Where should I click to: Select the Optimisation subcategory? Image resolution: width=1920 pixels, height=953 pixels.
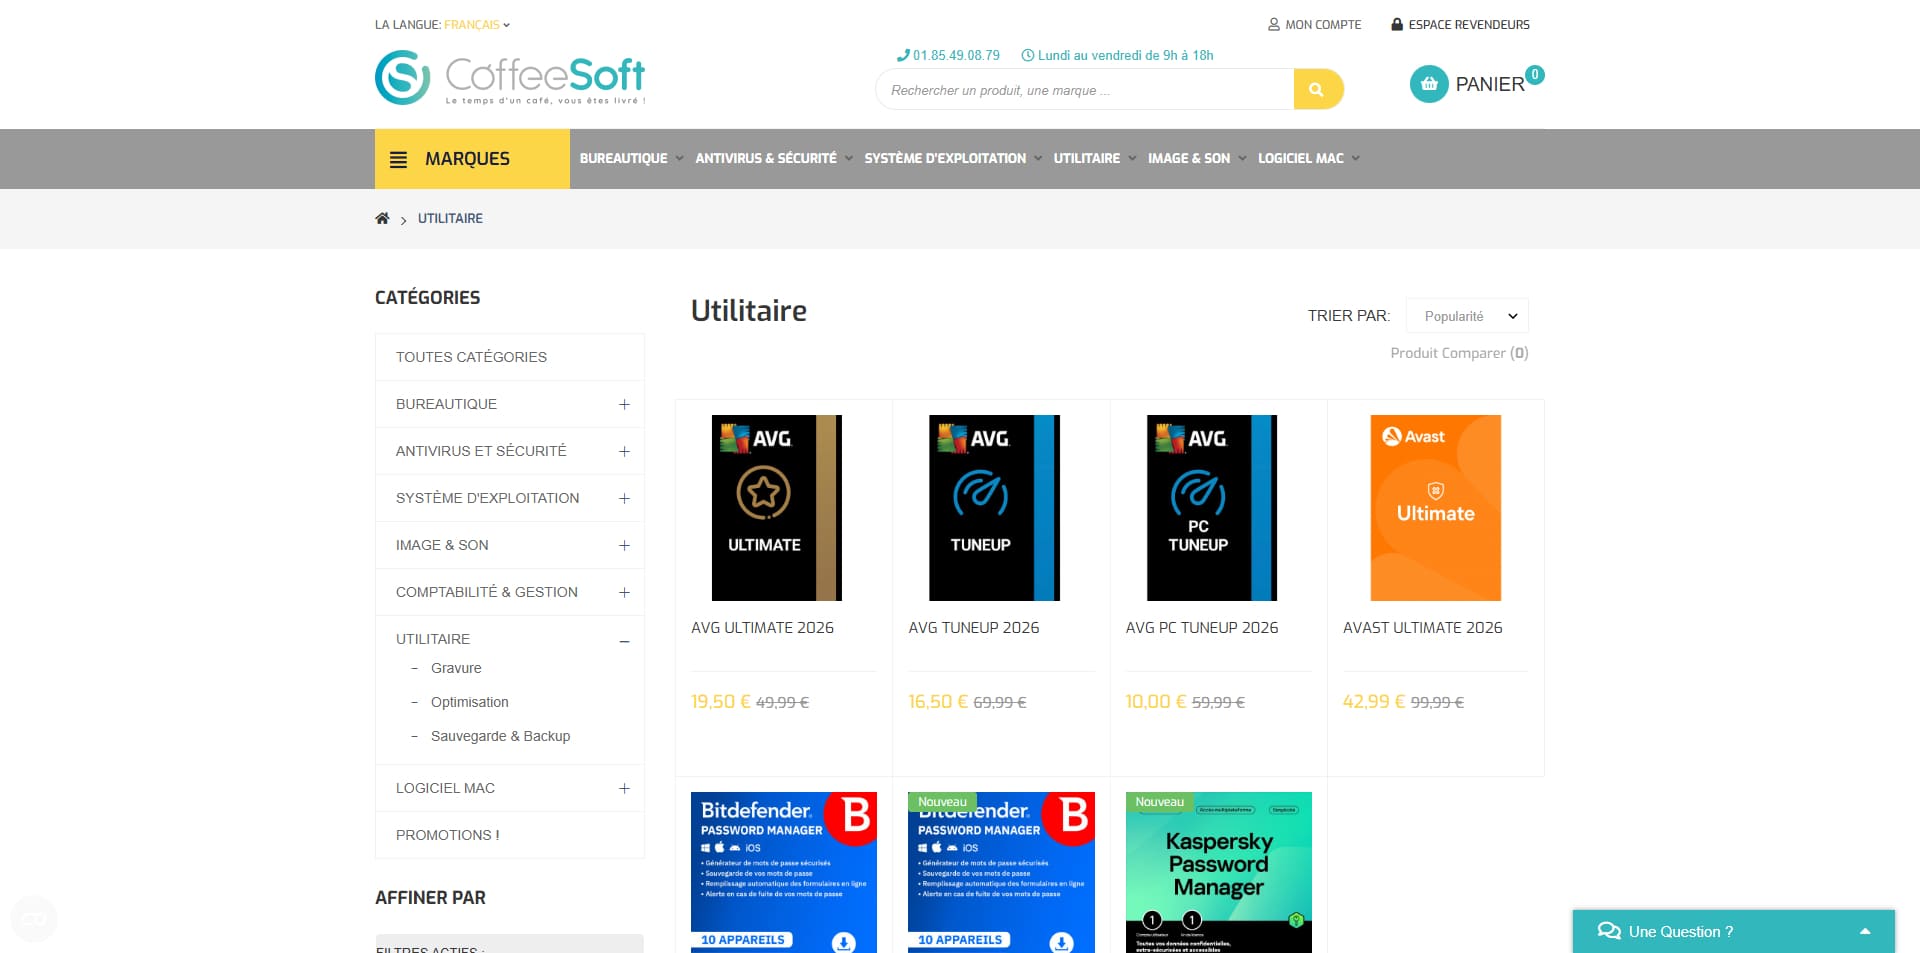click(x=470, y=702)
